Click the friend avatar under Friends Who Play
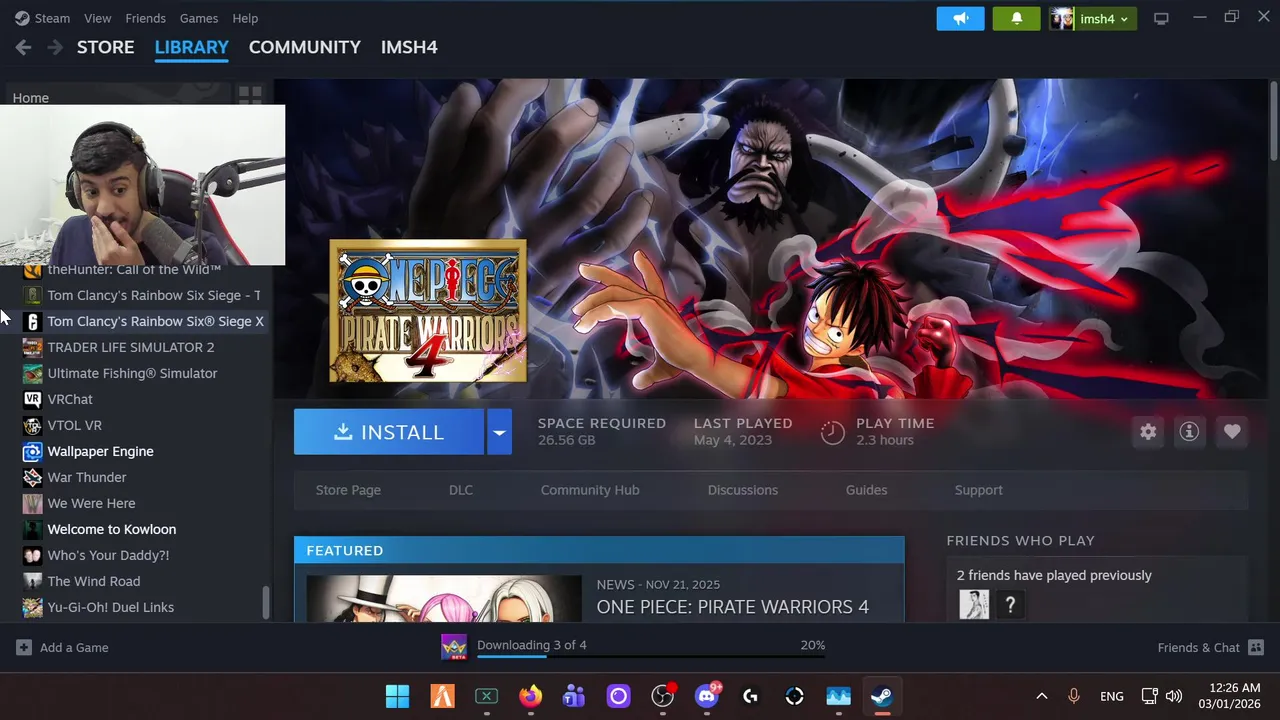This screenshot has height=720, width=1280. [x=974, y=604]
